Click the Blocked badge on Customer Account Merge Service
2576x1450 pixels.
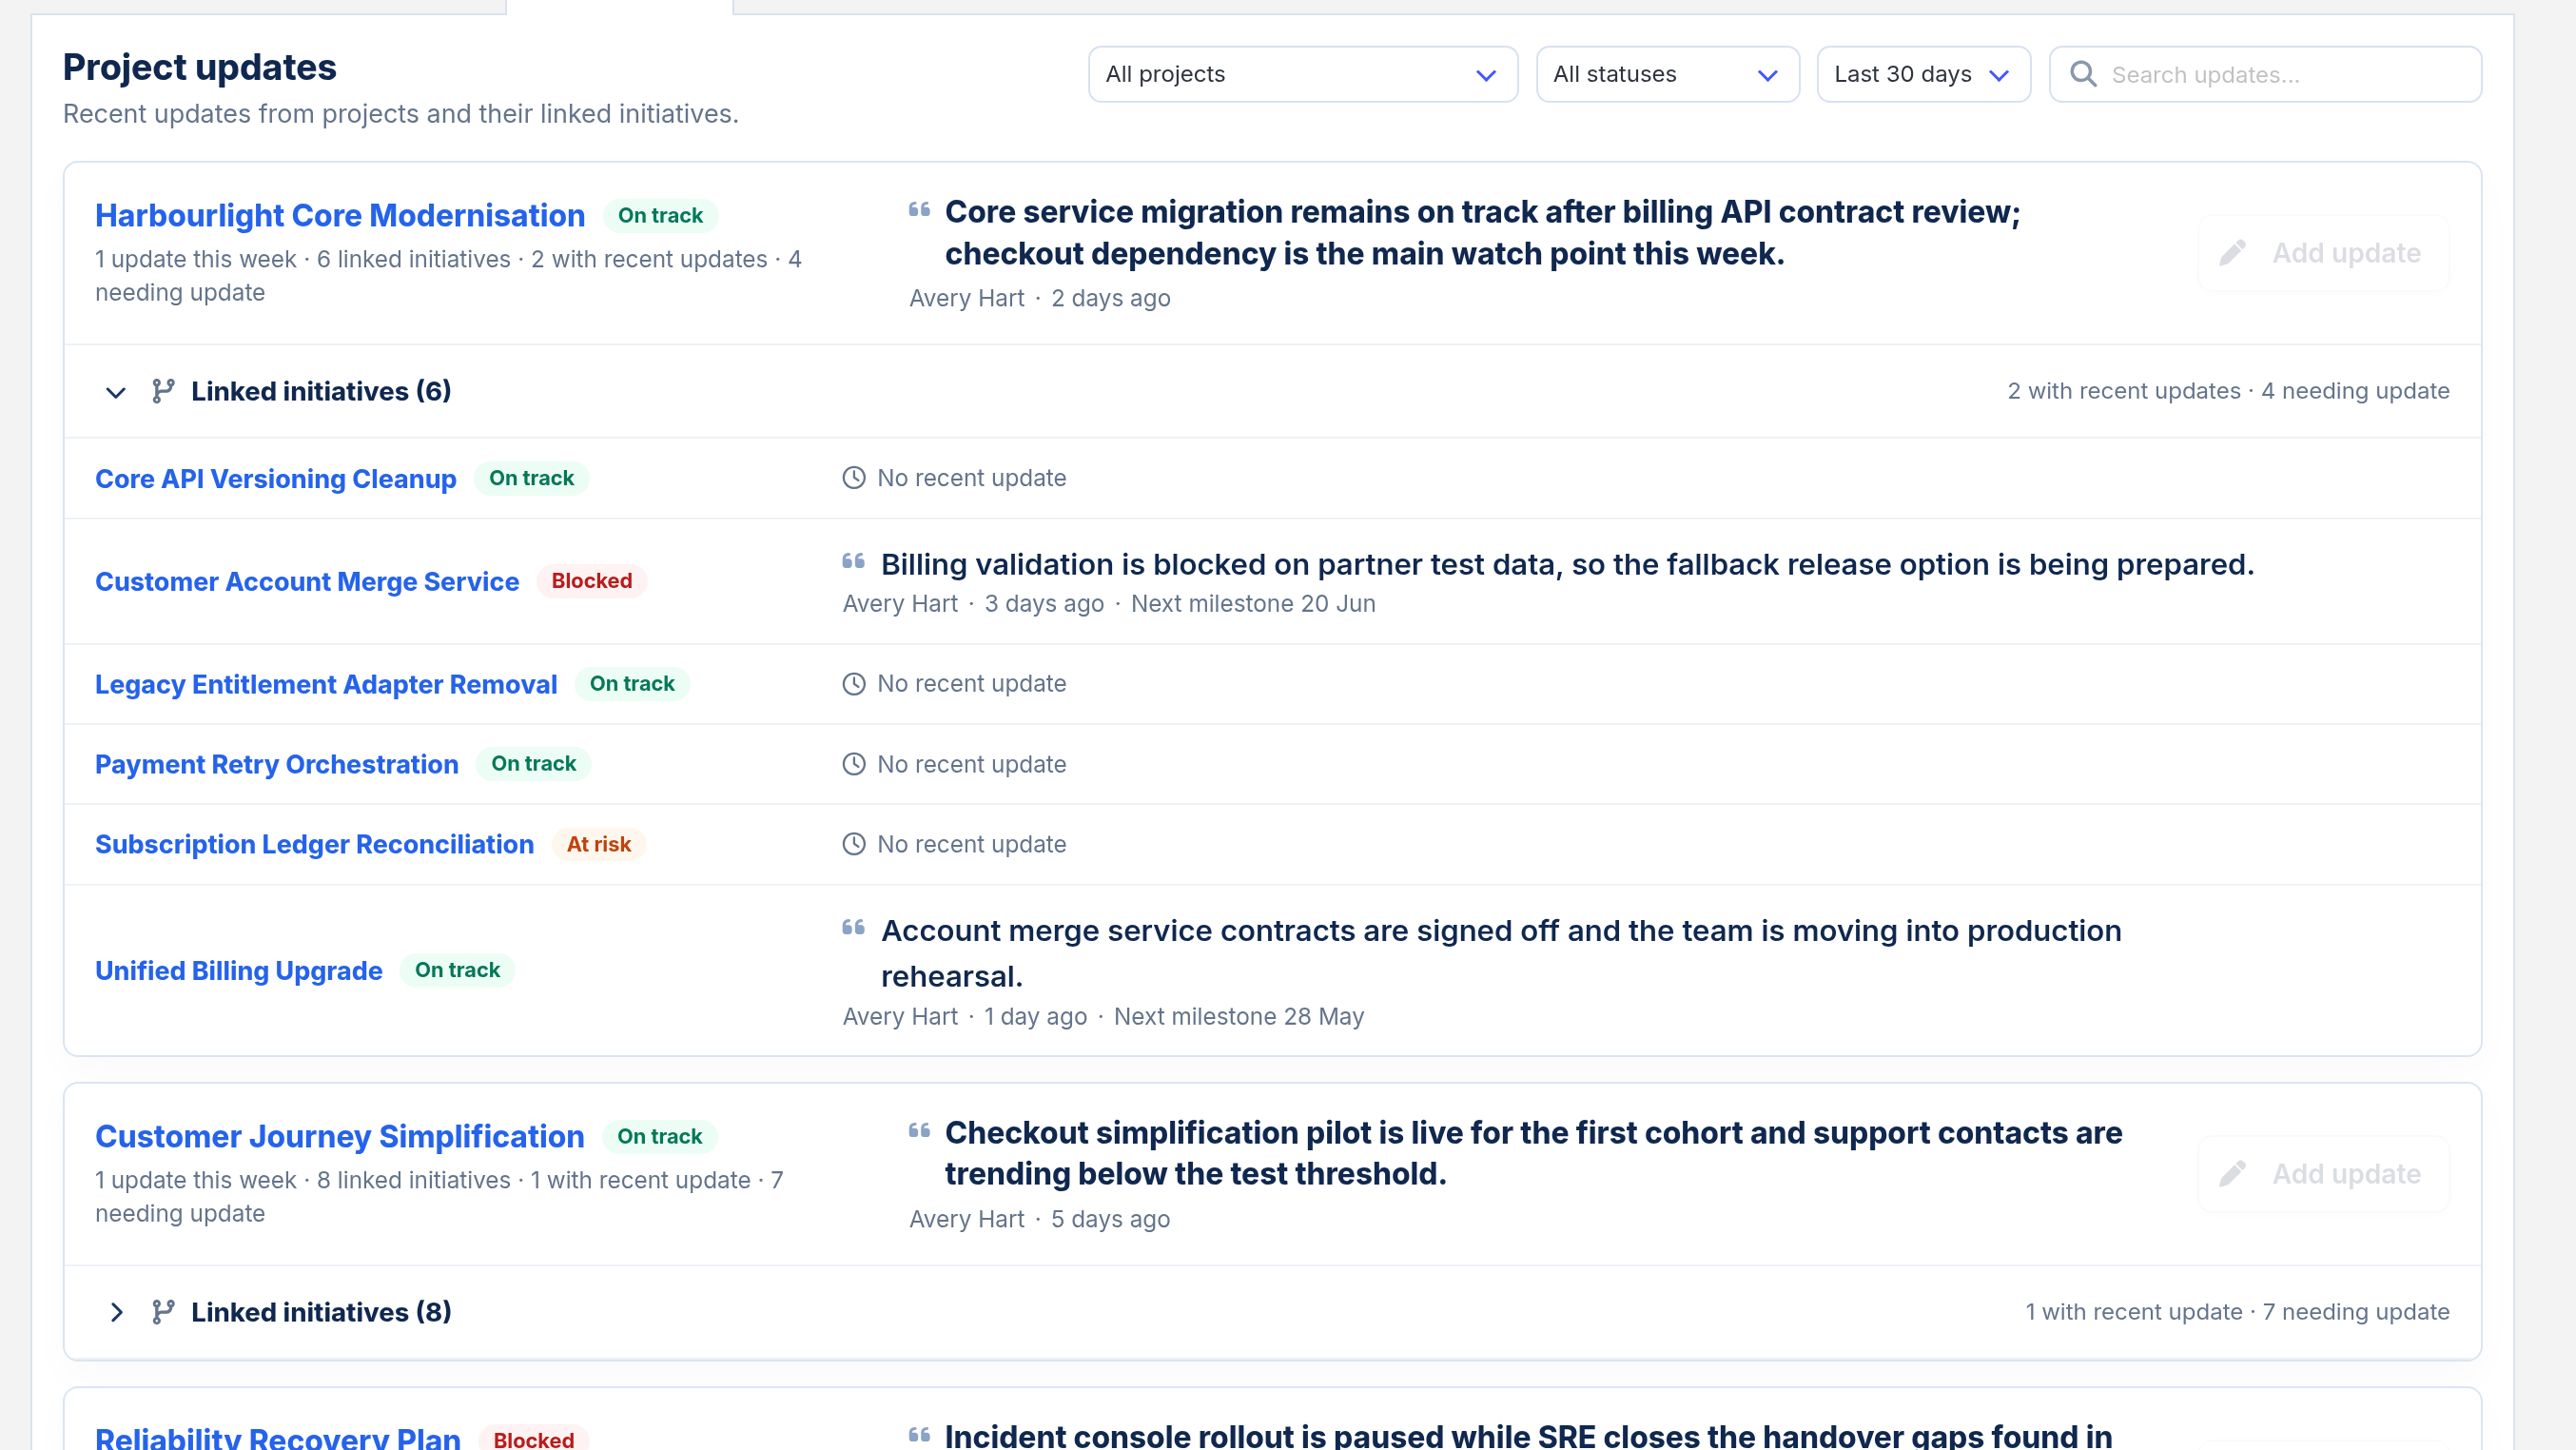592,581
